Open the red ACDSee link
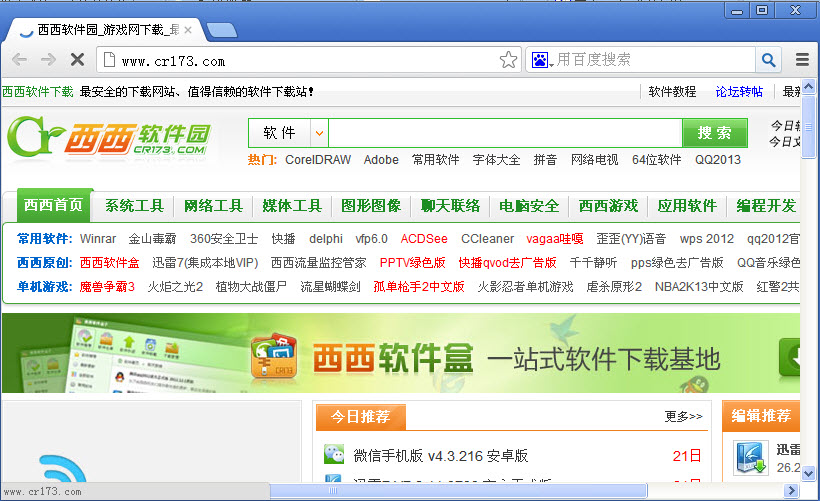The height and width of the screenshot is (501, 820). pyautogui.click(x=424, y=238)
